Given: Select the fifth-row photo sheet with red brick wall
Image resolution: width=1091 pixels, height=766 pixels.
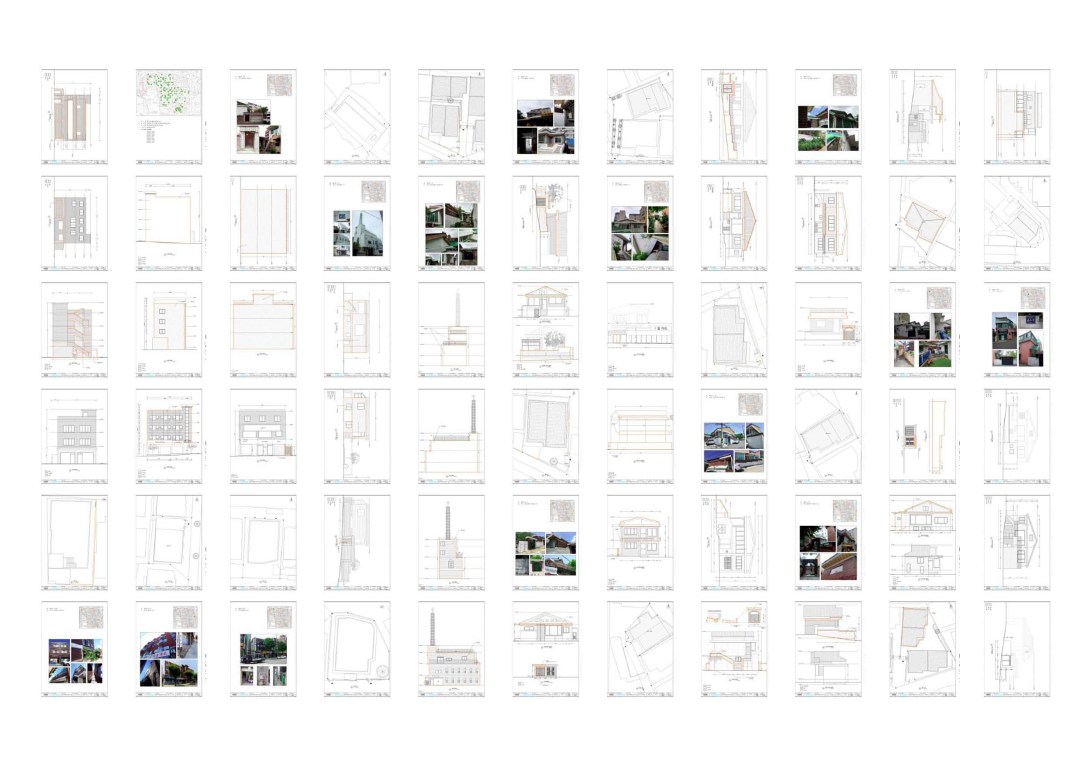Looking at the screenshot, I should pos(828,542).
